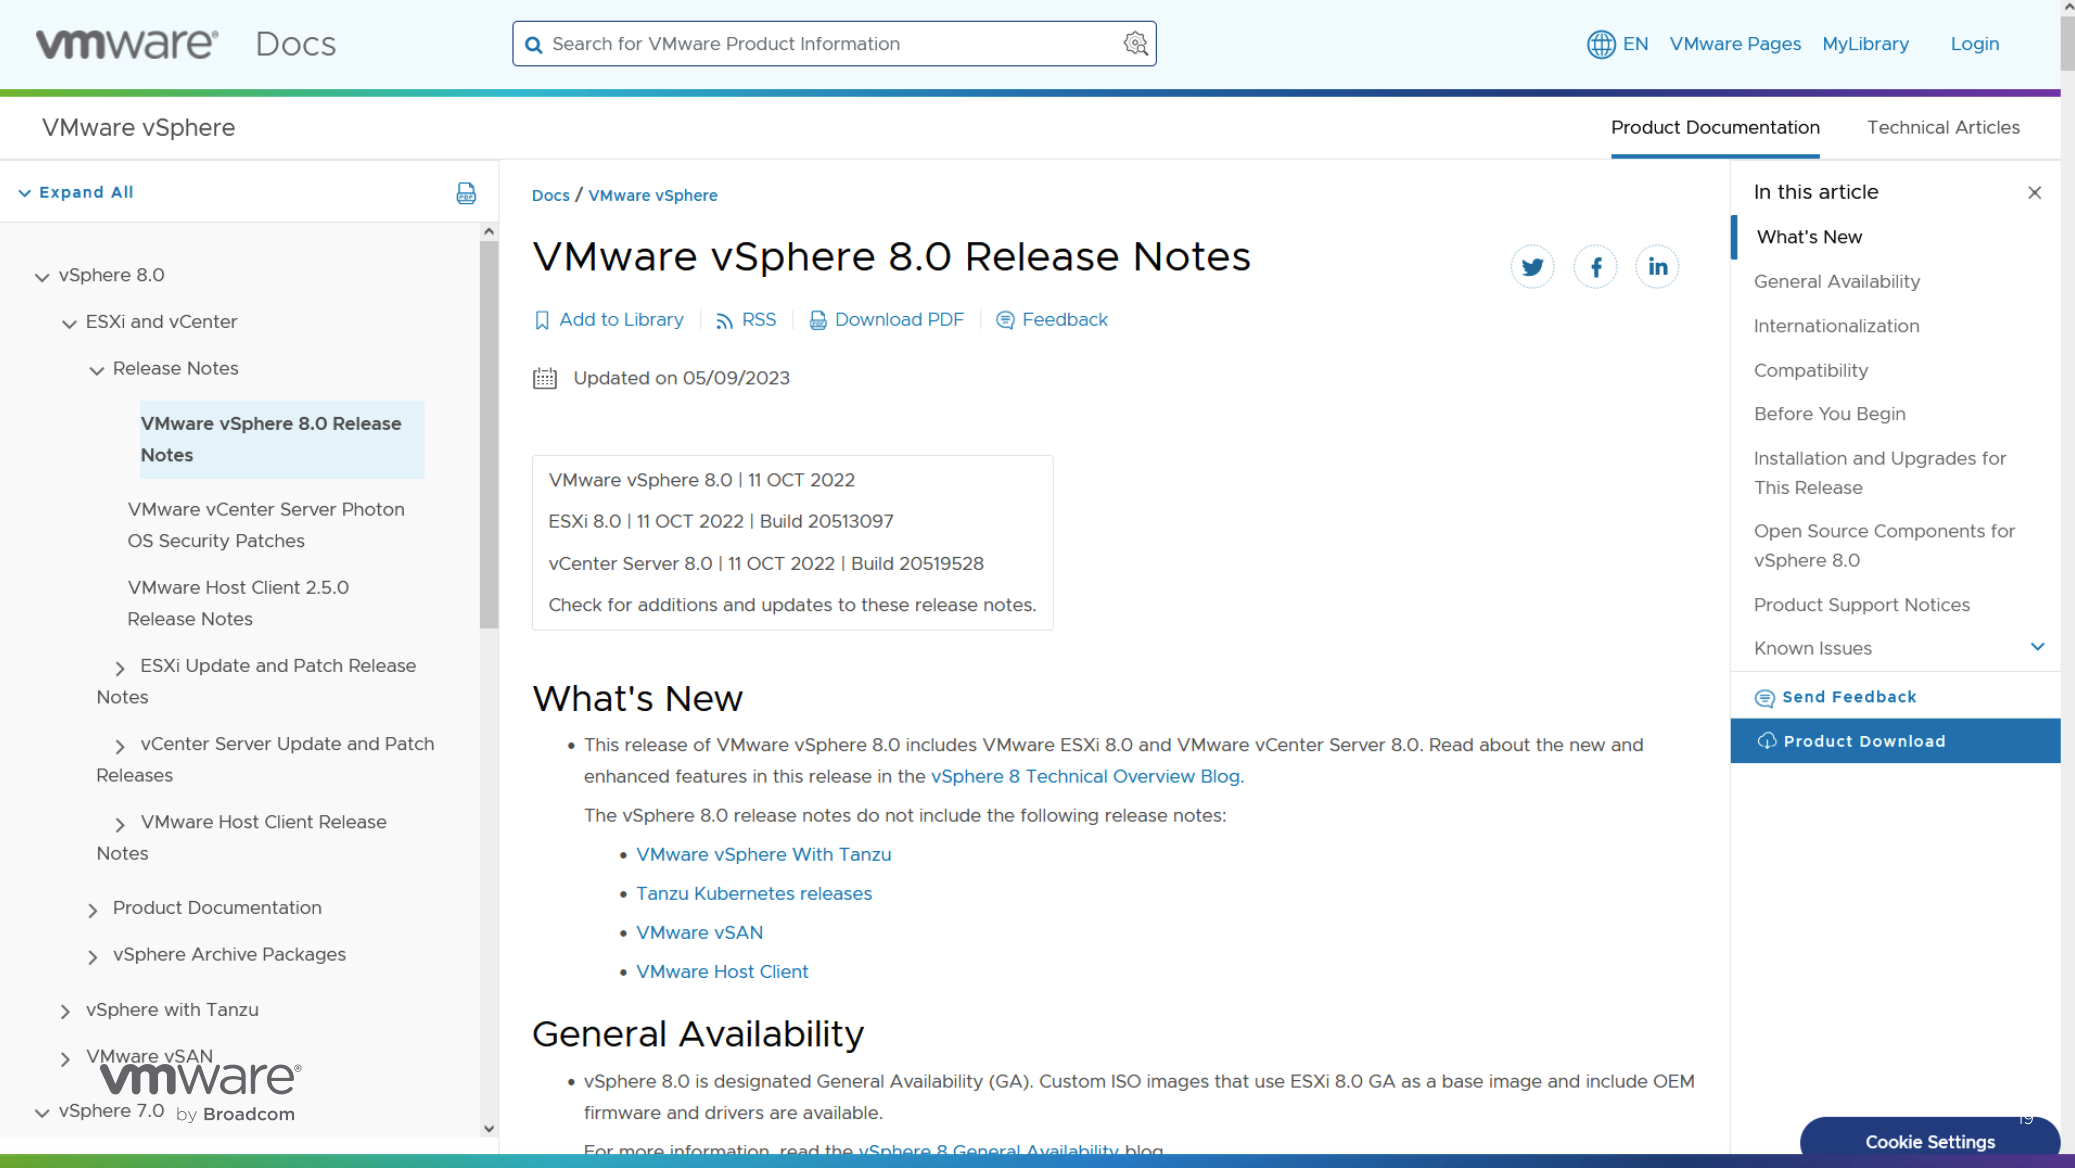Select the Product Documentation tab
This screenshot has width=2075, height=1168.
coord(1715,128)
